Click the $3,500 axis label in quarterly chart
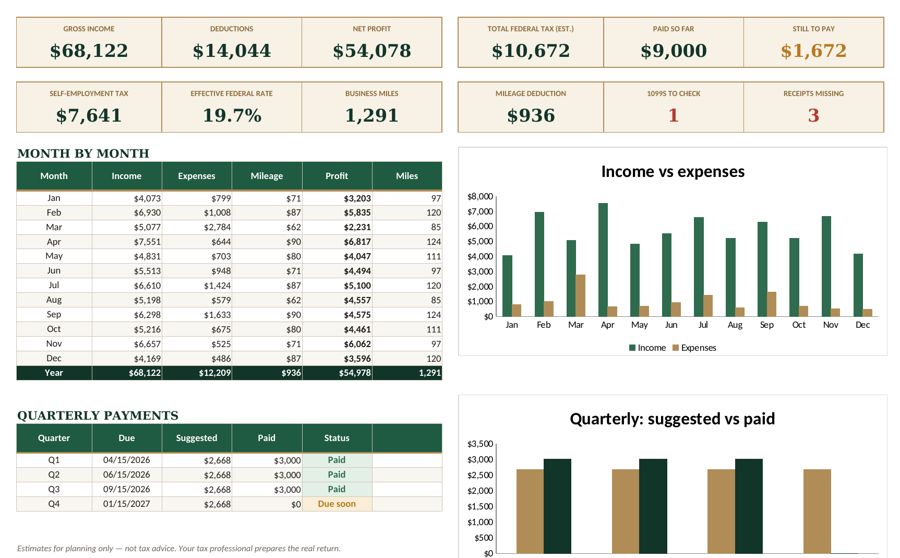Screen dimensions: 900x558 point(480,444)
